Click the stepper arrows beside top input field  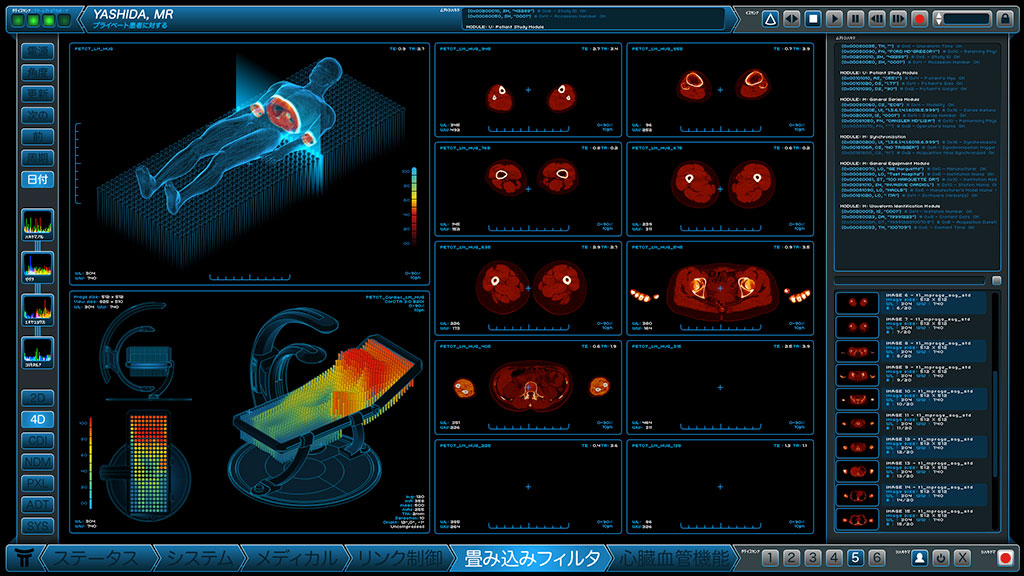940,18
